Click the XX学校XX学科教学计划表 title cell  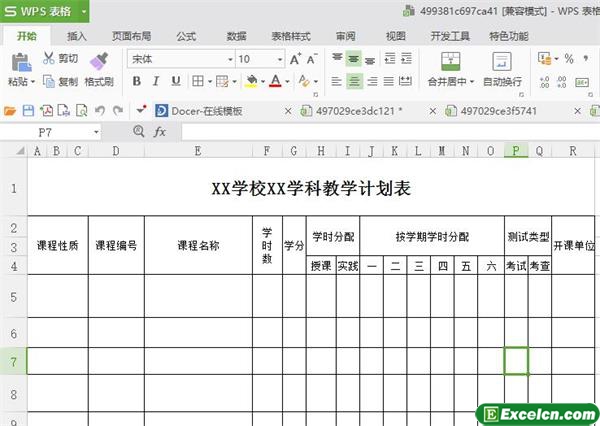point(311,188)
